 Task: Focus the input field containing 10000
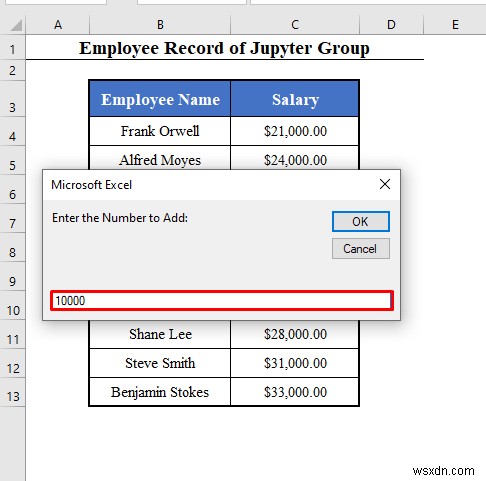[222, 301]
